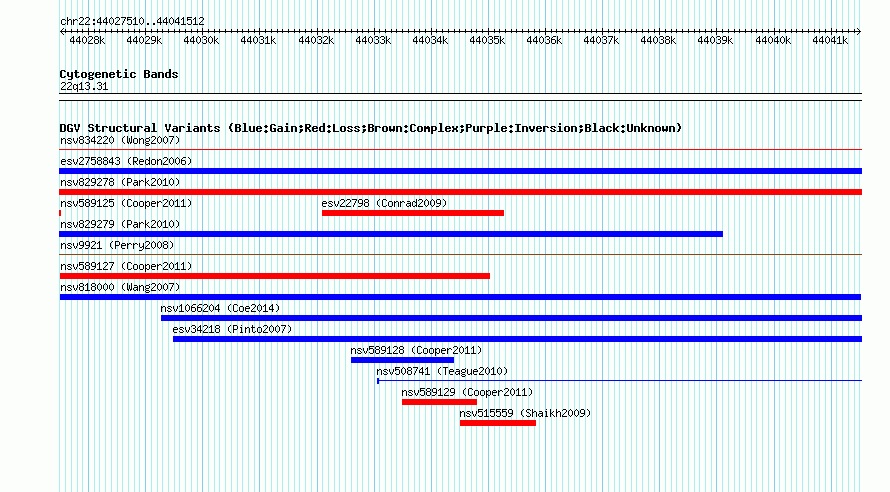Click the 22q13.31 band label
Image resolution: width=890 pixels, height=492 pixels.
pyautogui.click(x=84, y=86)
